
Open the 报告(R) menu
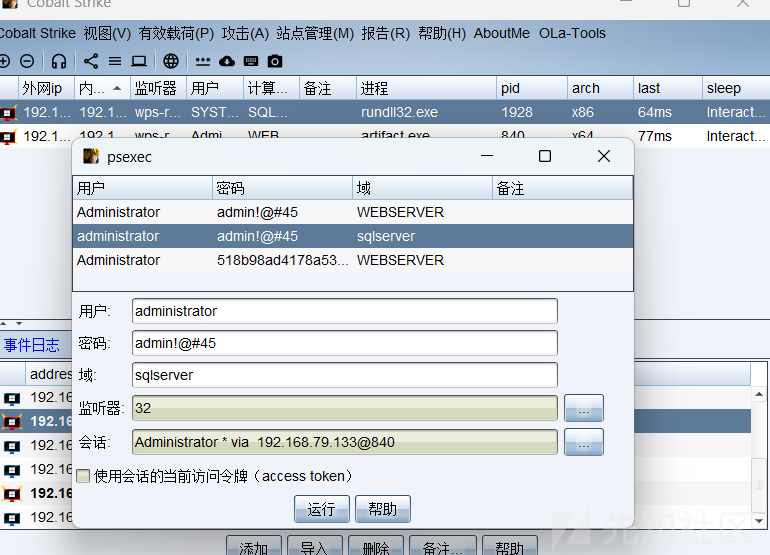click(x=385, y=33)
